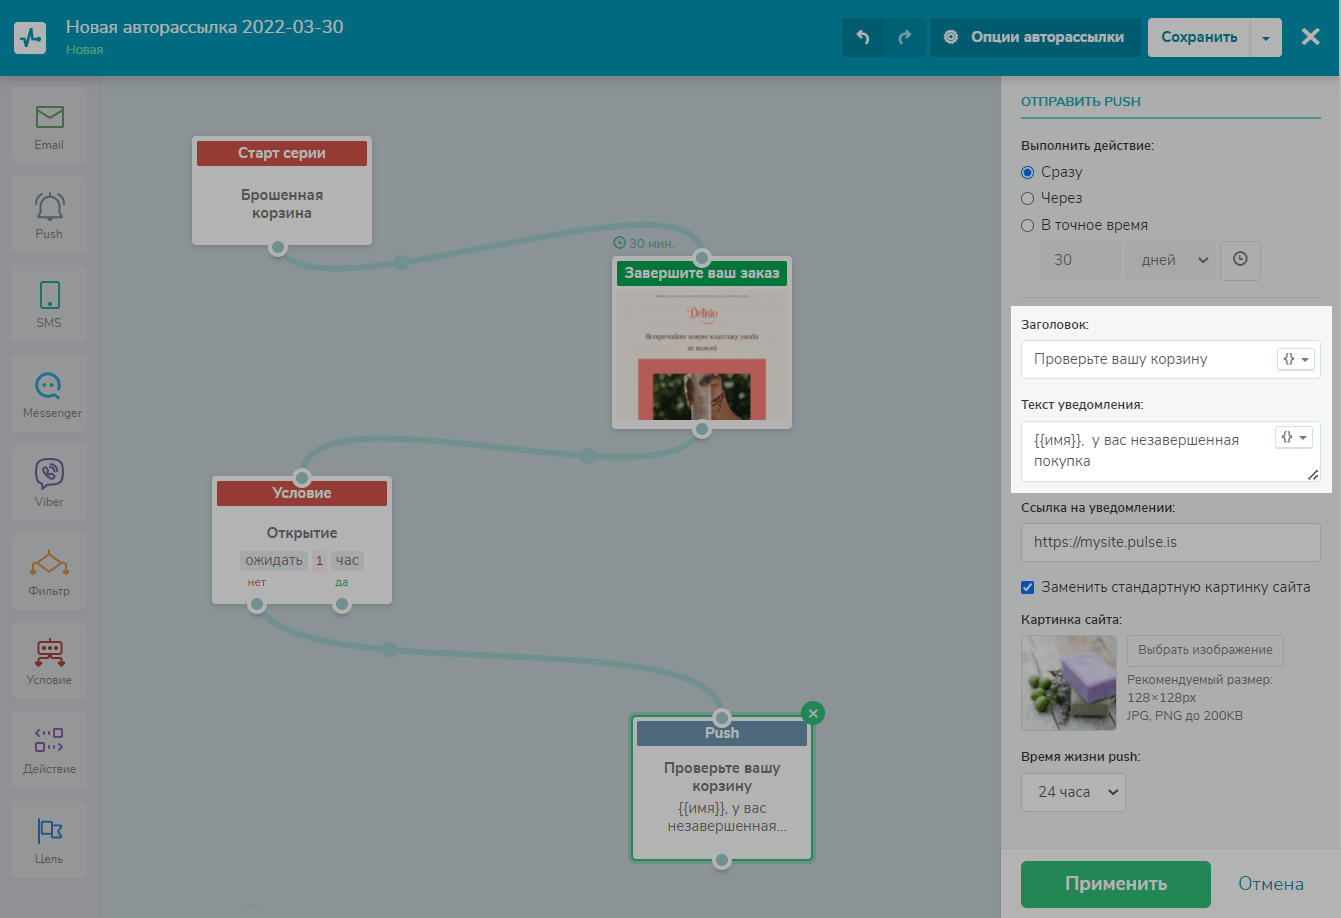This screenshot has width=1341, height=918.
Task: Select the В точное время radio button
Action: point(1027,225)
